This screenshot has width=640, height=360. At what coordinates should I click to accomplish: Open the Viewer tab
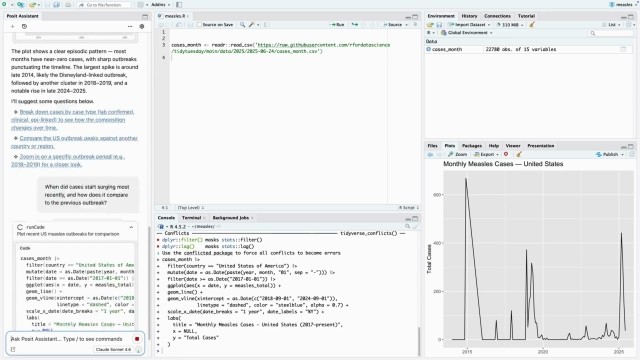point(513,146)
